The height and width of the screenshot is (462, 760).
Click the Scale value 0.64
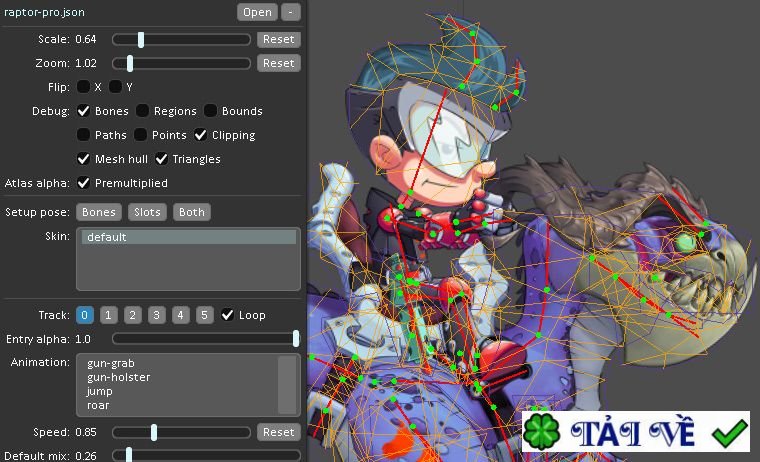(x=86, y=39)
